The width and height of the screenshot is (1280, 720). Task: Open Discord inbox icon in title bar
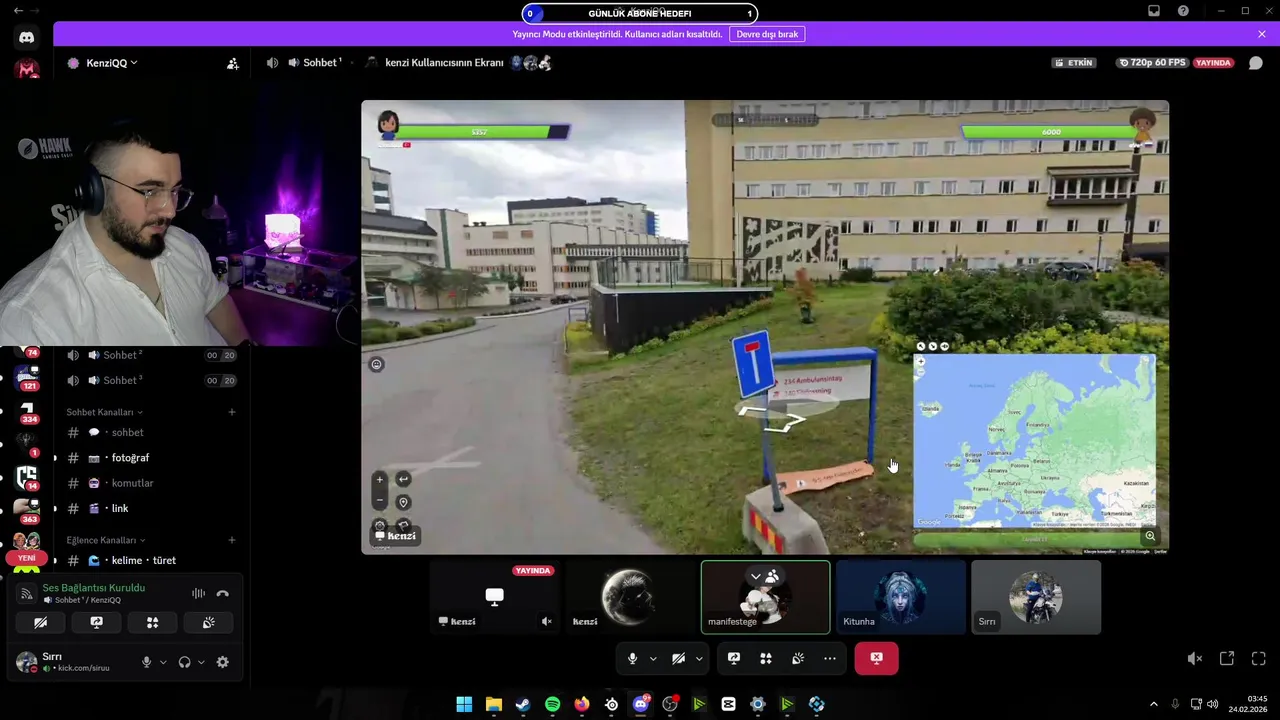click(x=1154, y=11)
